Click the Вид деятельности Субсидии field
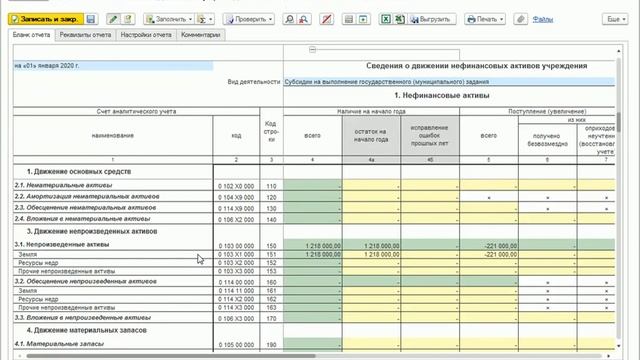The image size is (640, 360). pos(449,82)
